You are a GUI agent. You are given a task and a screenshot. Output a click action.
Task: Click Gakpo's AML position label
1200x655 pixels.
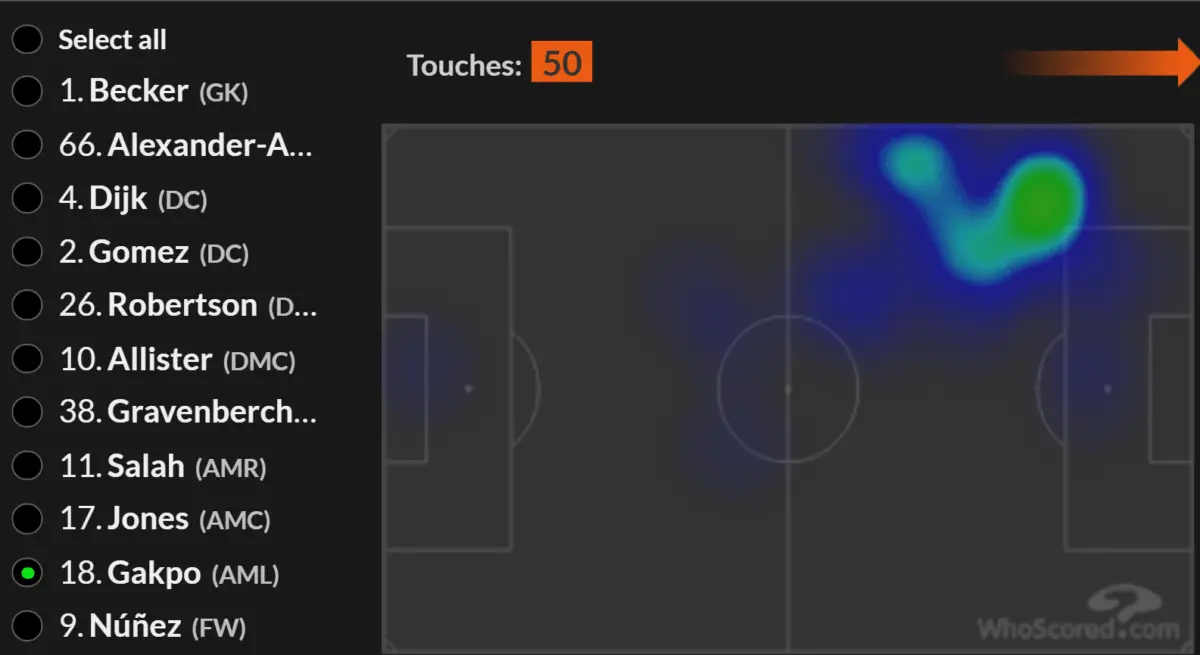click(243, 575)
